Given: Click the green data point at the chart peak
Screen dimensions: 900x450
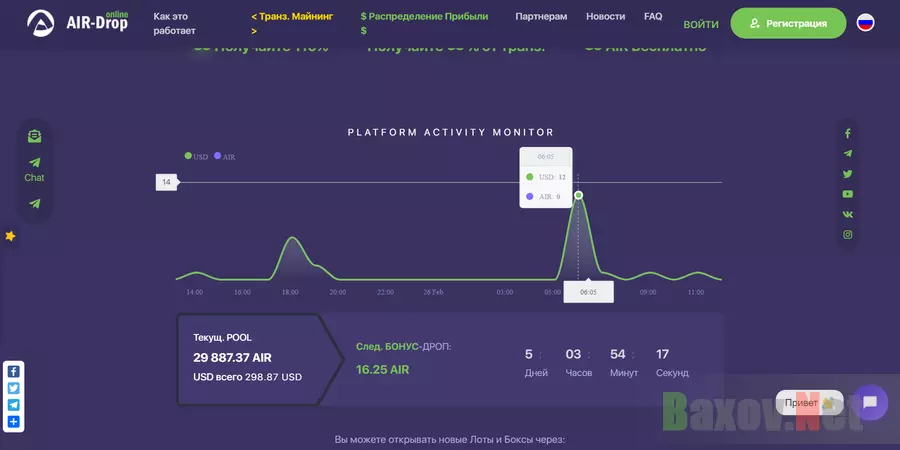Looking at the screenshot, I should 579,195.
